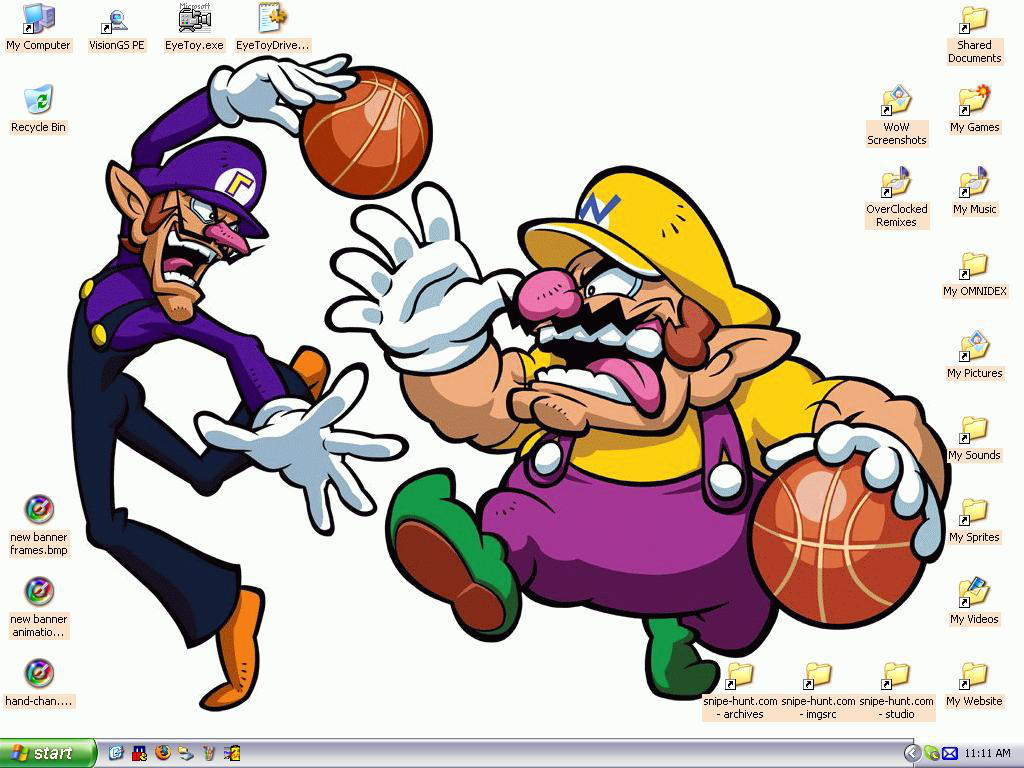Select the My Sprites folder icon
Viewport: 1024px width, 768px height.
tap(974, 511)
